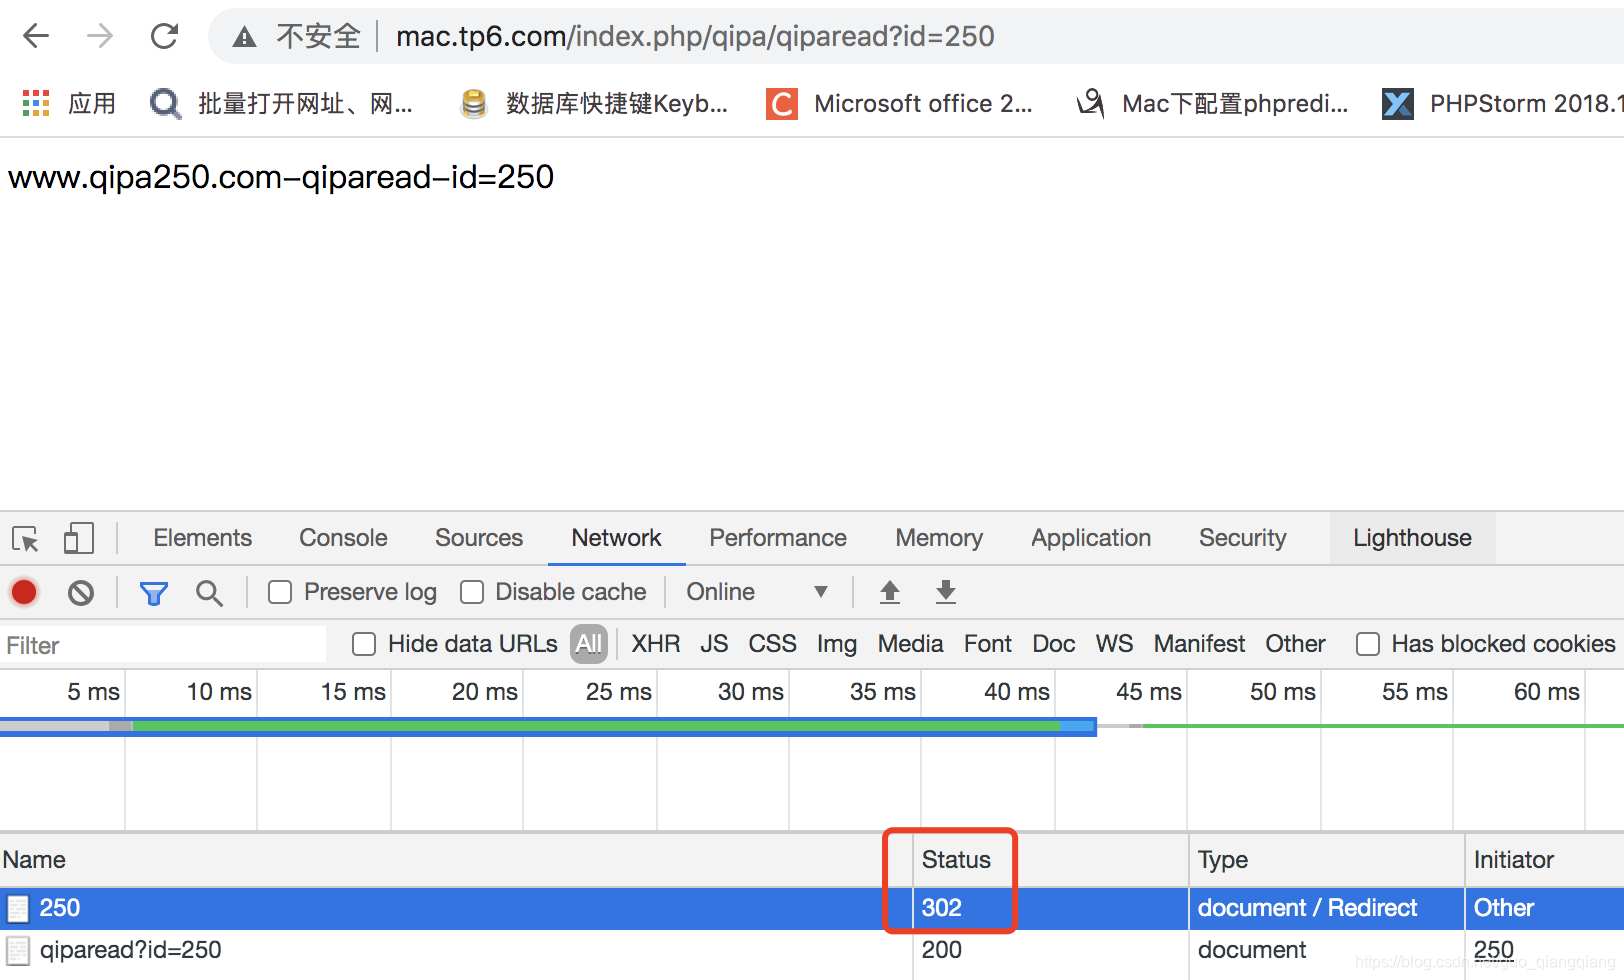Reload the page with the refresh icon

coord(164,36)
